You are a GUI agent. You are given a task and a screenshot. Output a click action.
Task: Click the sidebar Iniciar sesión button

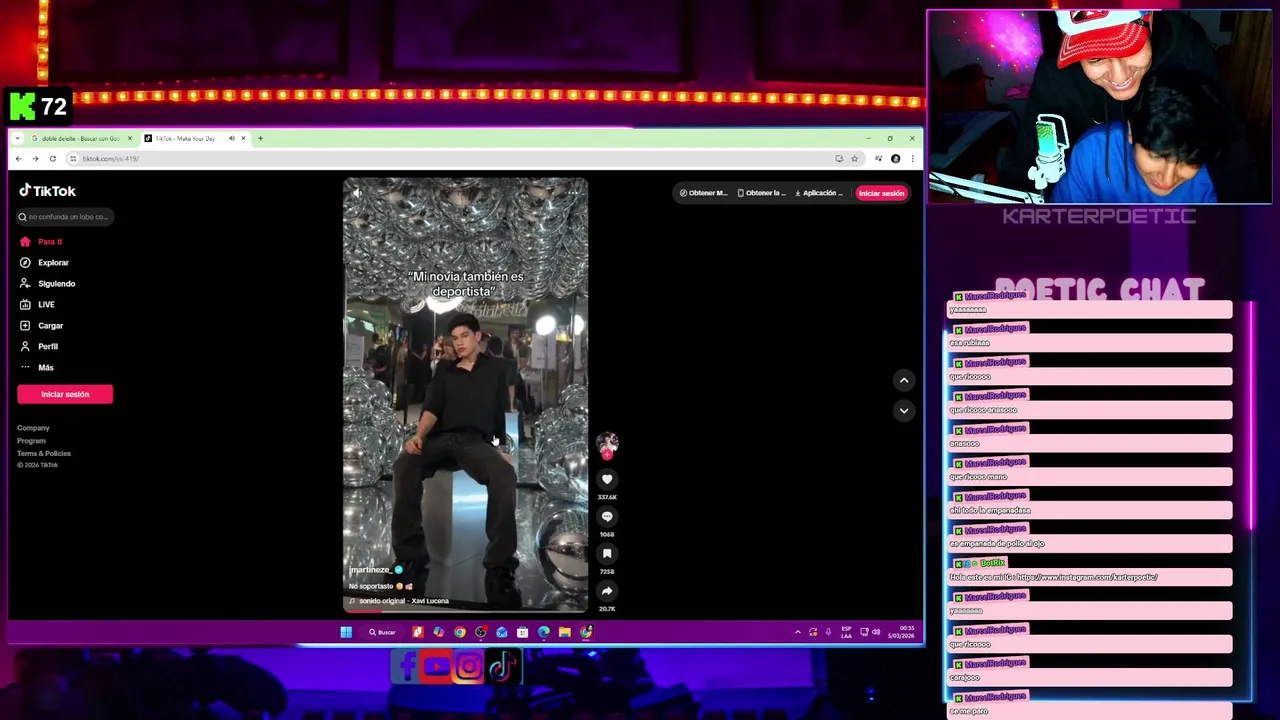coord(65,394)
